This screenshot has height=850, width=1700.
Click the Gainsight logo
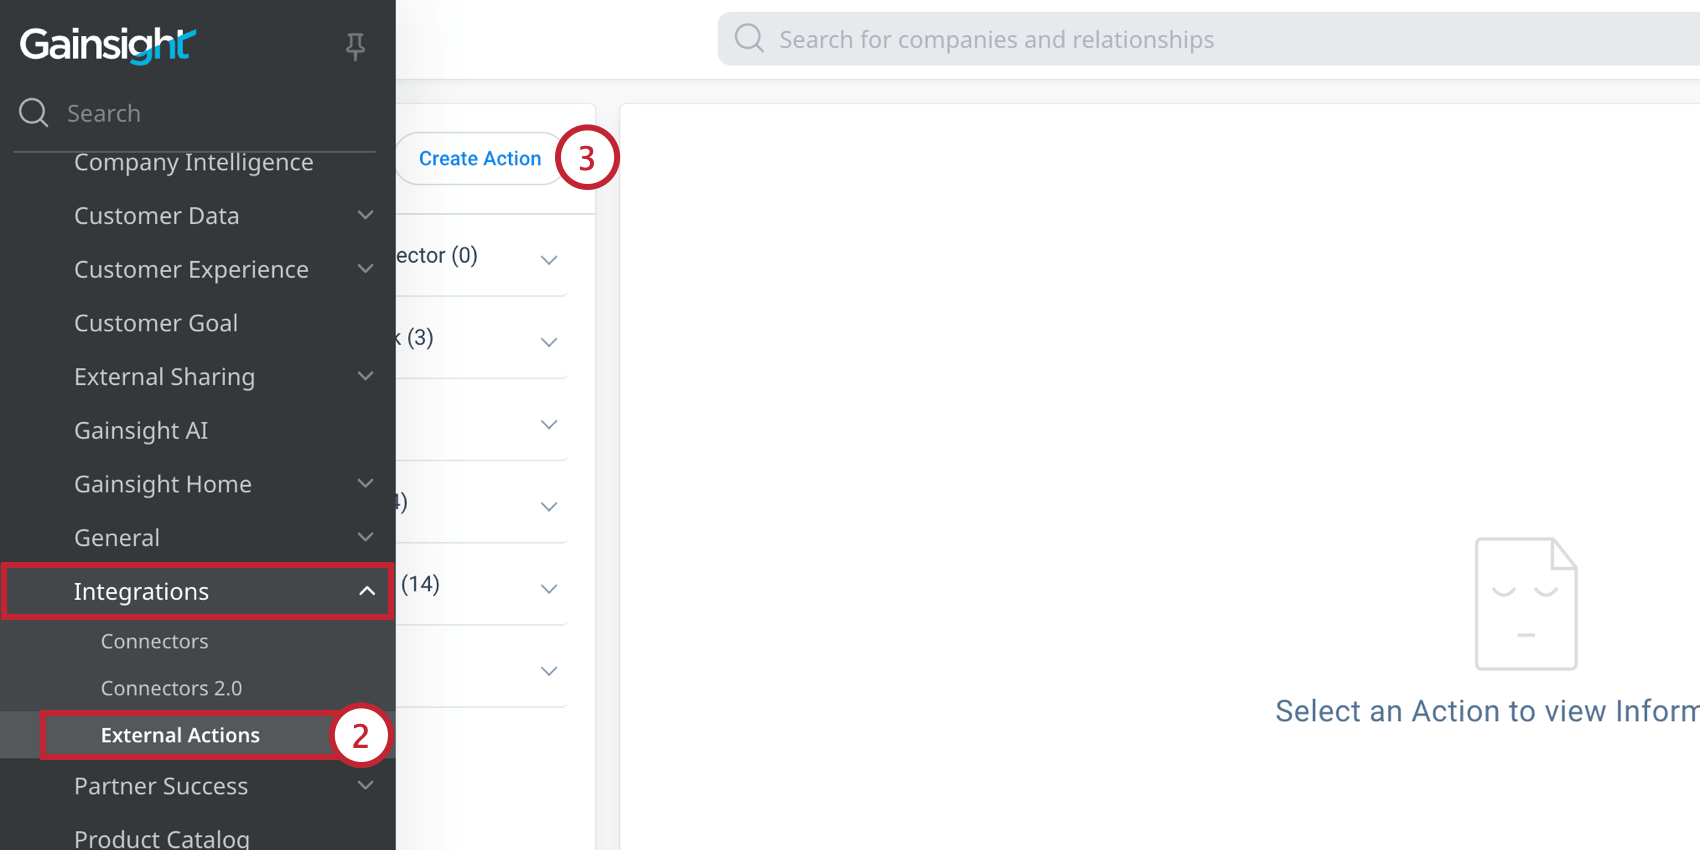pos(107,45)
